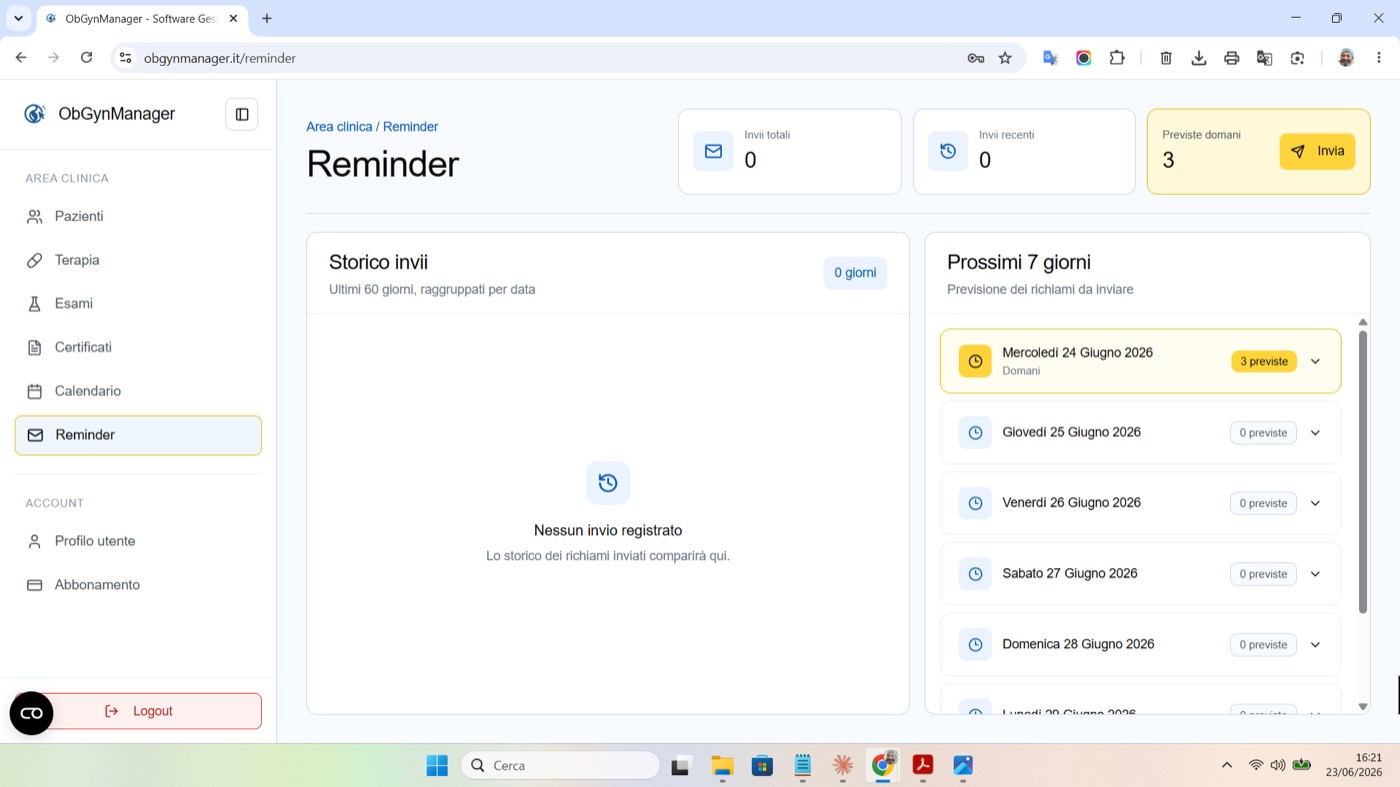The width and height of the screenshot is (1400, 787).
Task: Click the clock icon for Mercoledì 24 Giugno
Action: coord(975,361)
